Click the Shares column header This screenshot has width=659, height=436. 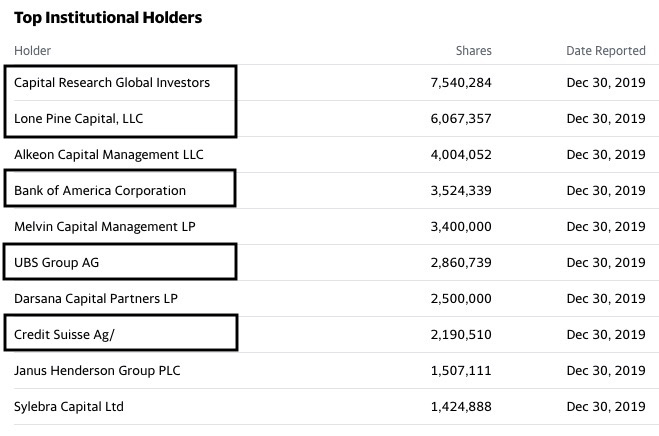[x=473, y=50]
